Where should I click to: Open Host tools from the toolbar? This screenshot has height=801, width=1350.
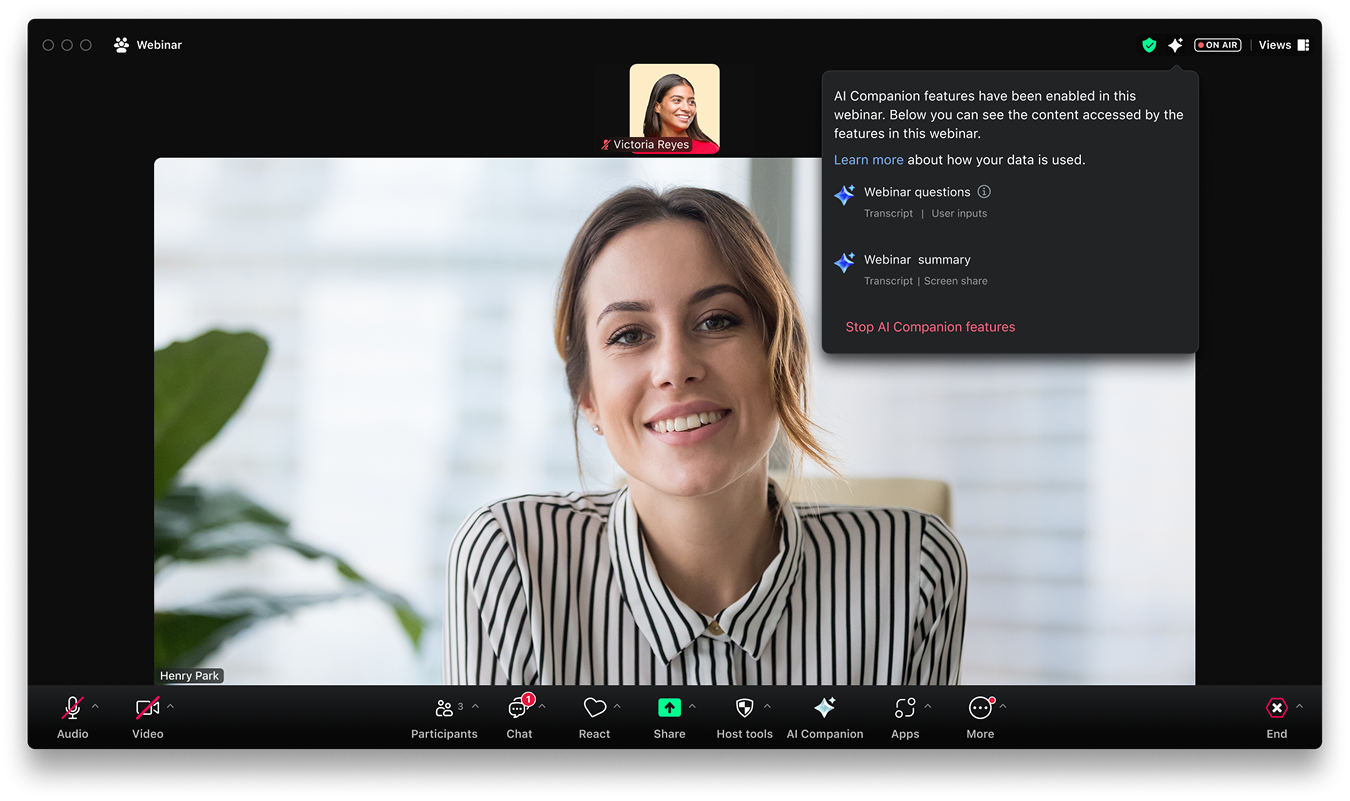tap(744, 708)
